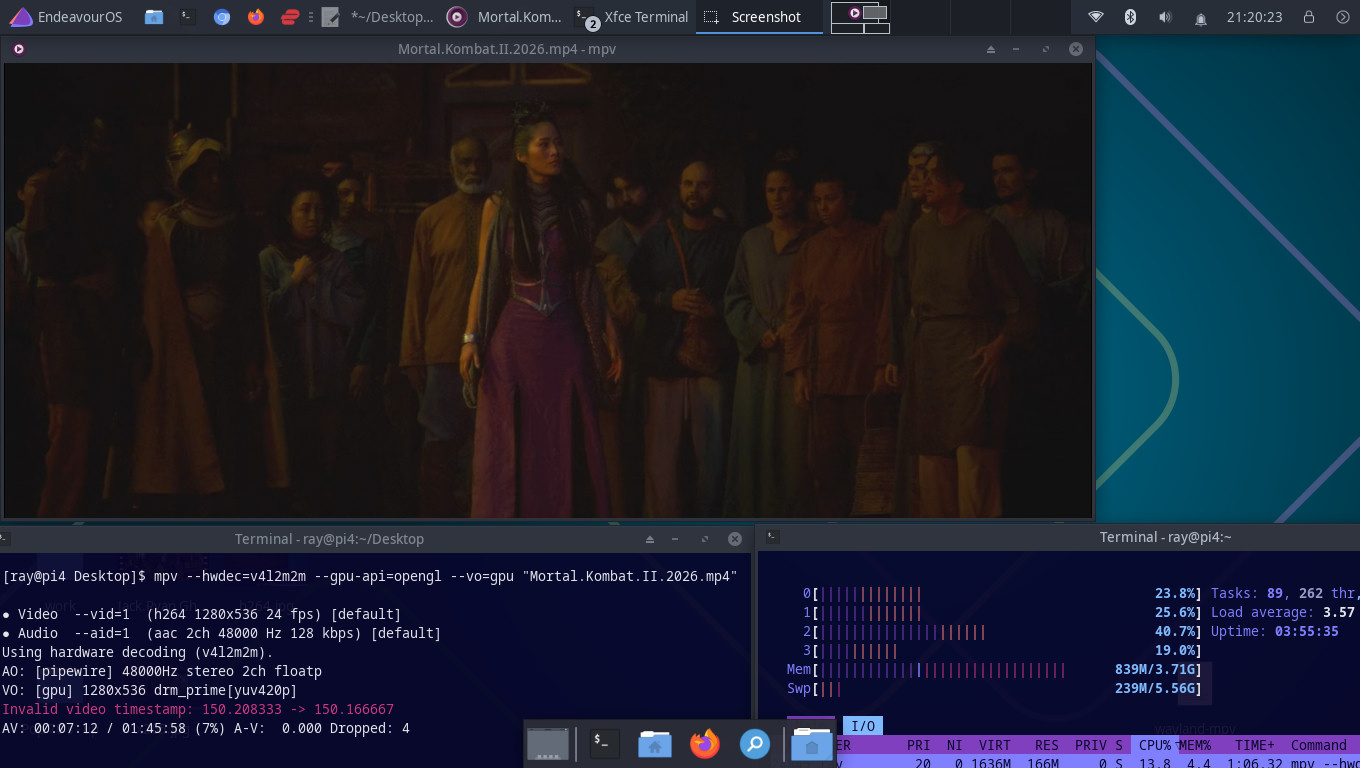Click the mpv command line in terminal
This screenshot has height=768, width=1360.
click(x=370, y=576)
